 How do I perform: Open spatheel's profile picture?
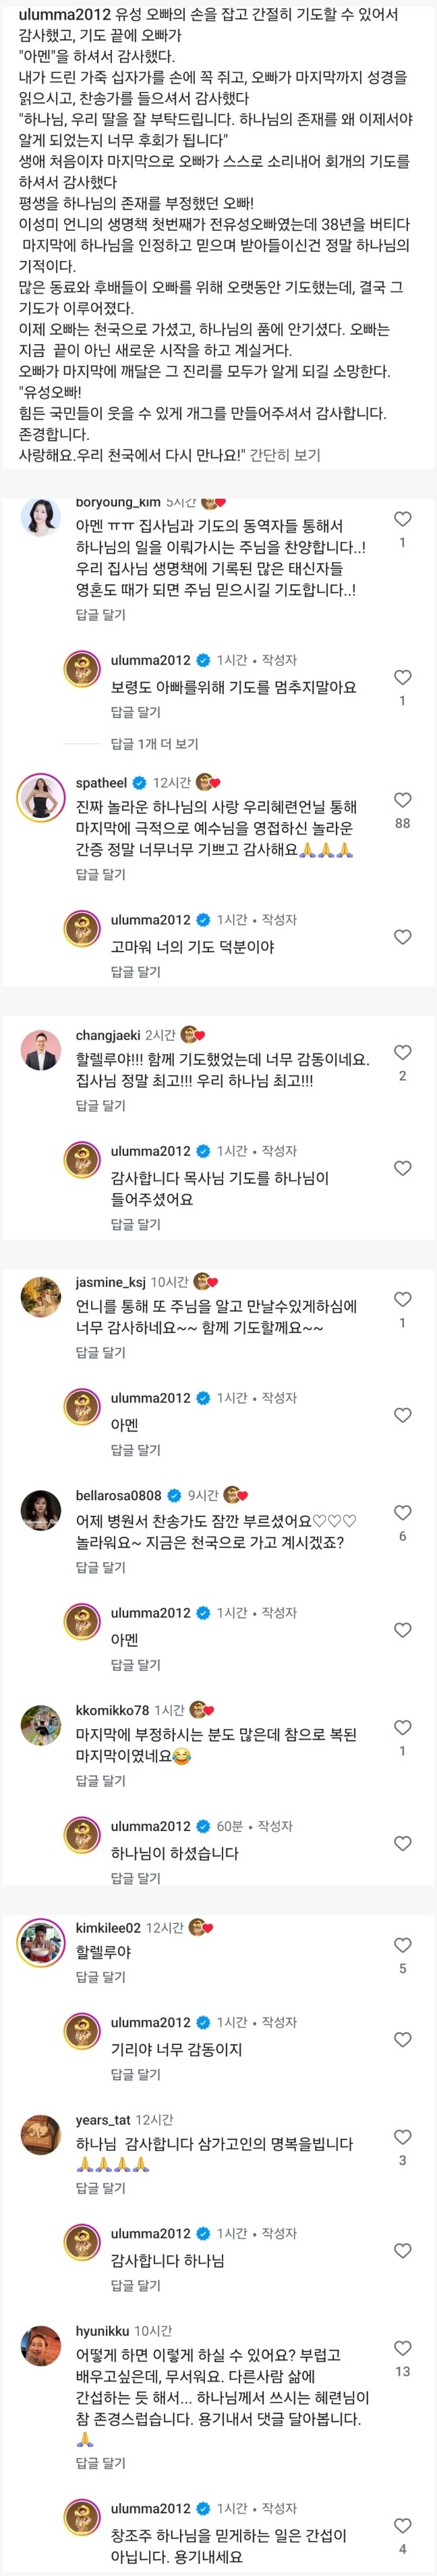41,797
